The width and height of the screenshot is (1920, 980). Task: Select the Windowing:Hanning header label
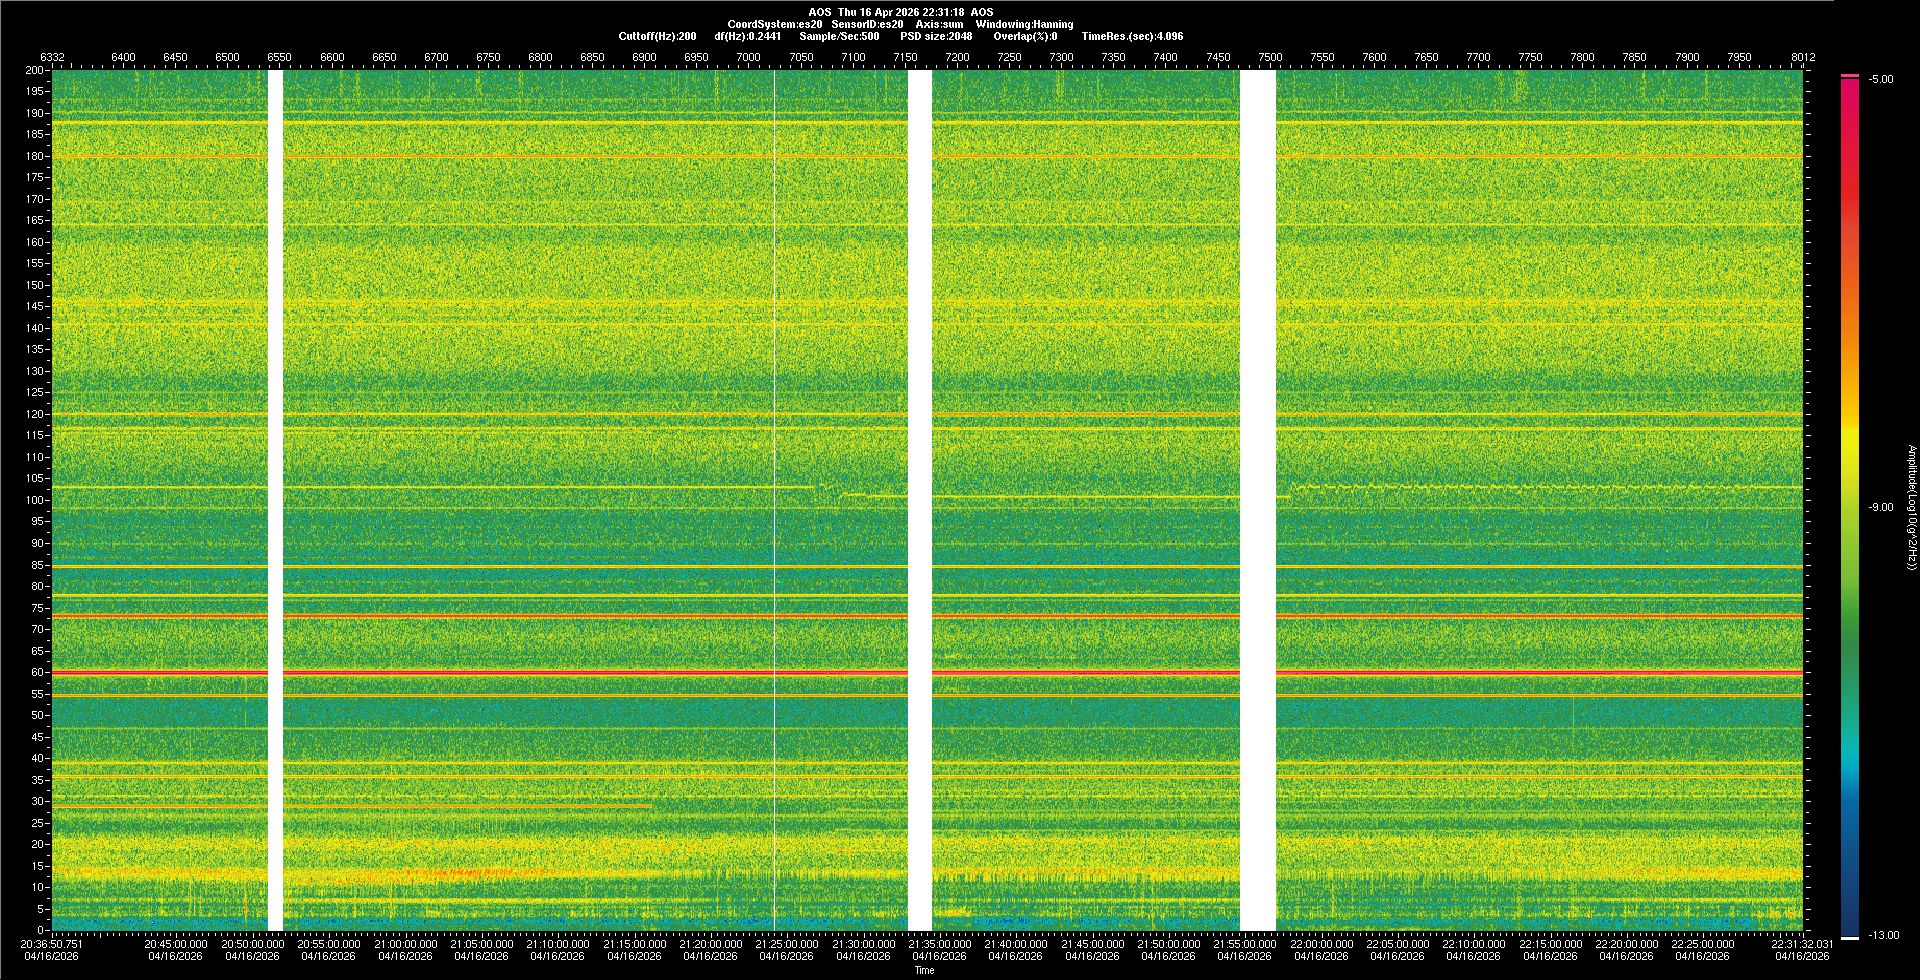(x=1024, y=24)
